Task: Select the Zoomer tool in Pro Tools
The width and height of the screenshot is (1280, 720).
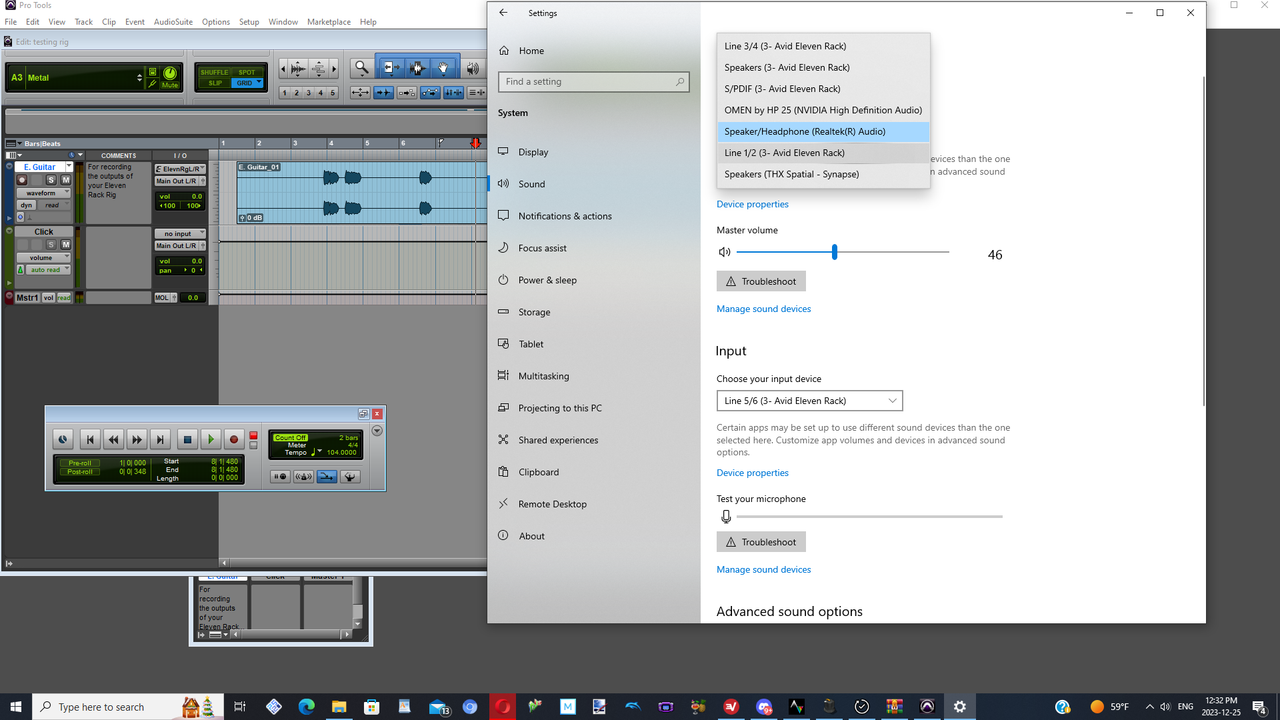Action: click(x=362, y=68)
